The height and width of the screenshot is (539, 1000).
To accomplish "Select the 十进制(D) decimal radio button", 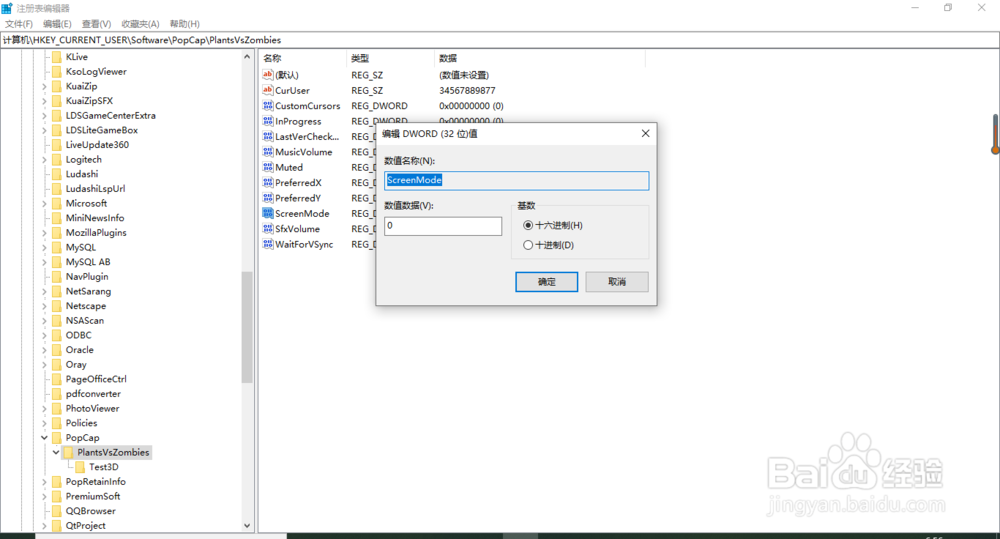I will tap(527, 245).
